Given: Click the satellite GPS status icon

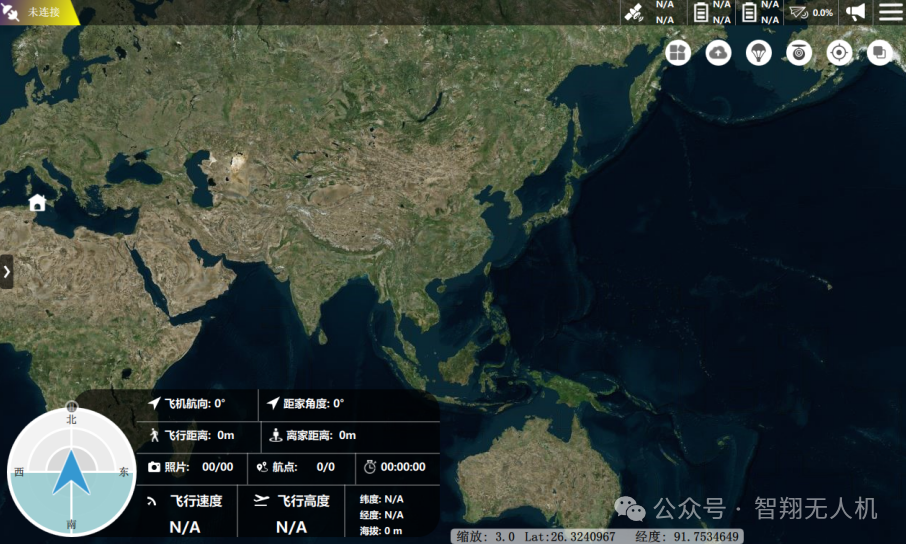Looking at the screenshot, I should (x=634, y=12).
